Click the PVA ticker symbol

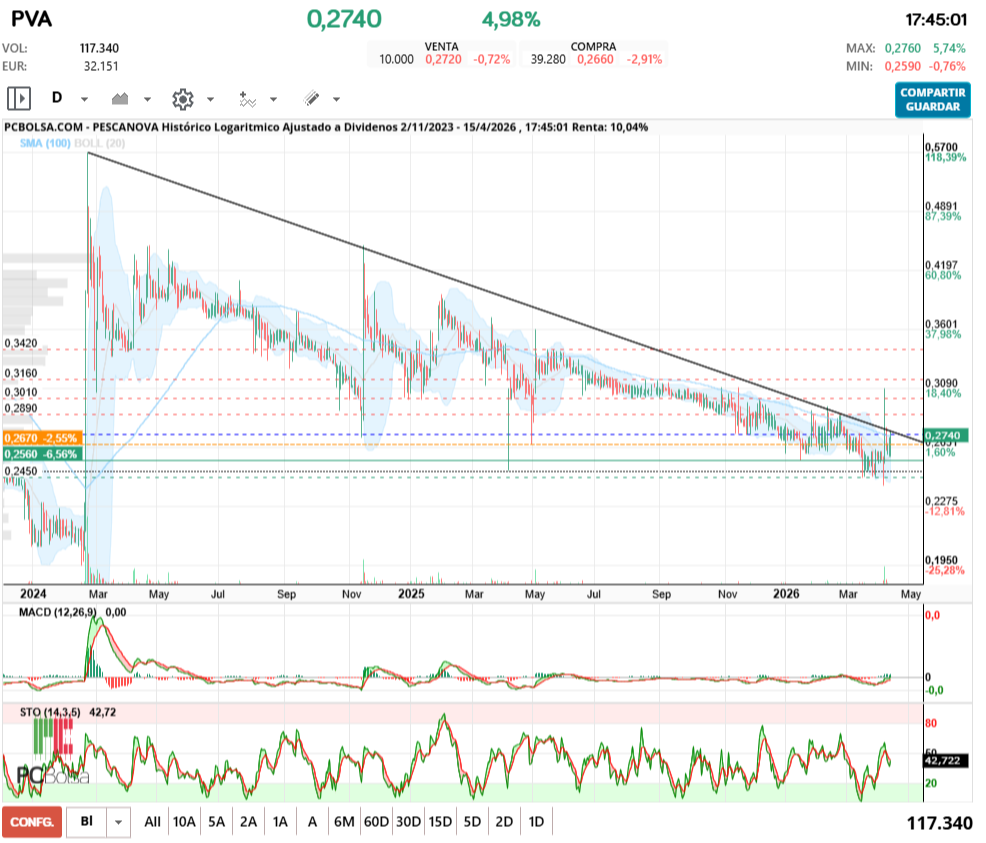tap(31, 19)
